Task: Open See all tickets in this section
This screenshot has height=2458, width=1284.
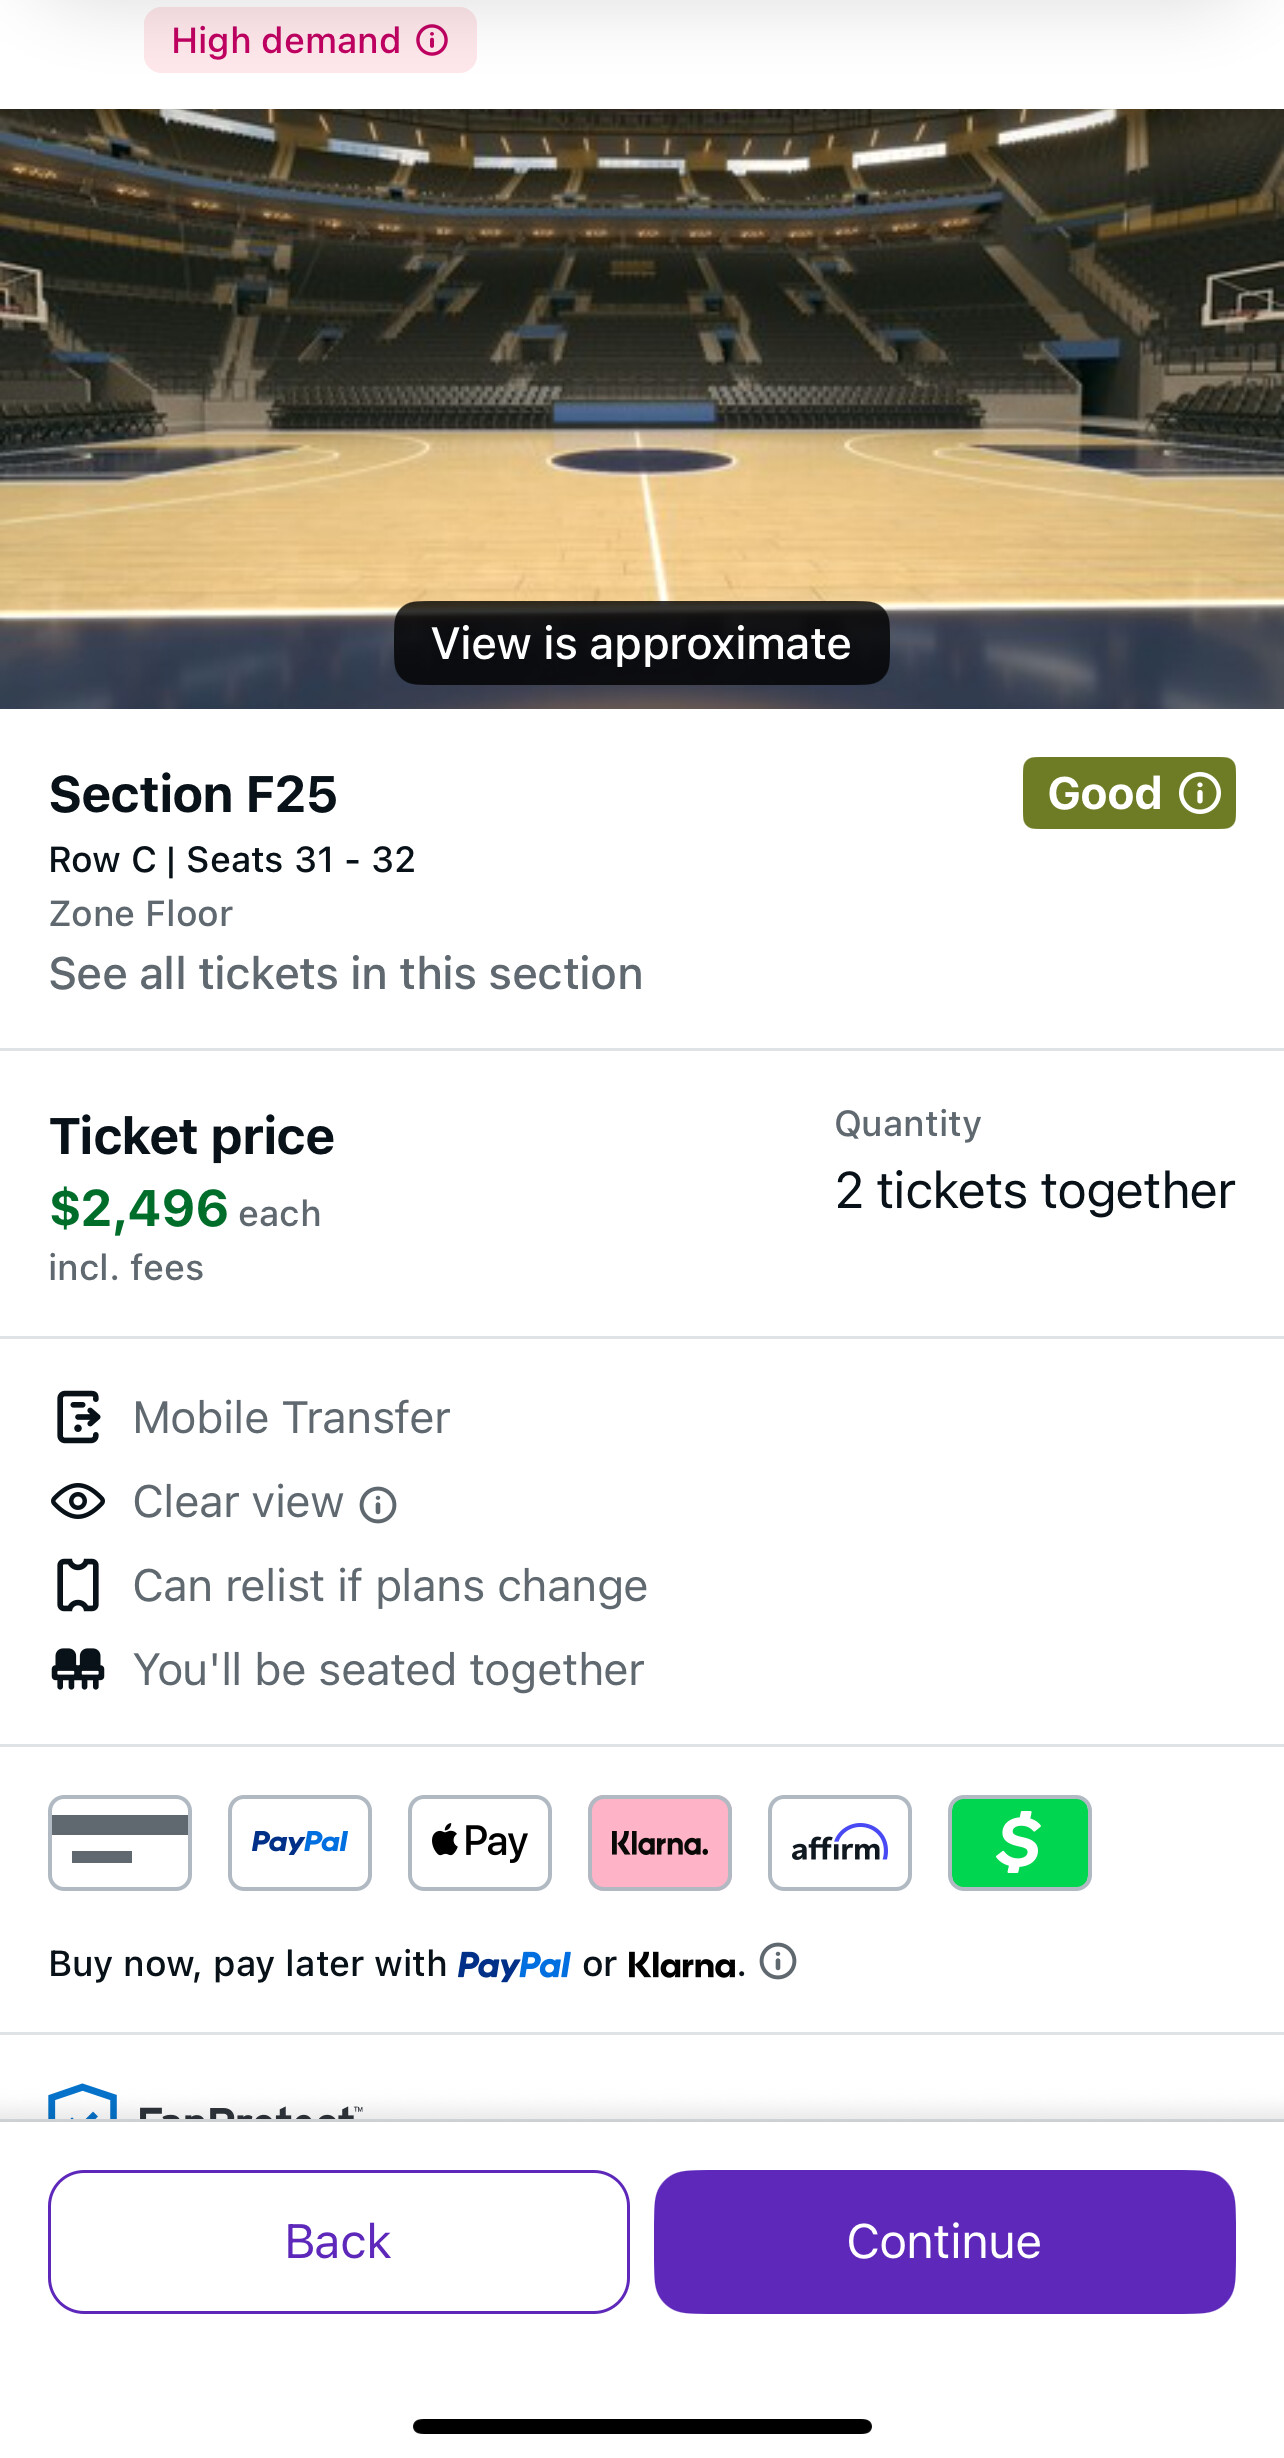Action: 346,974
